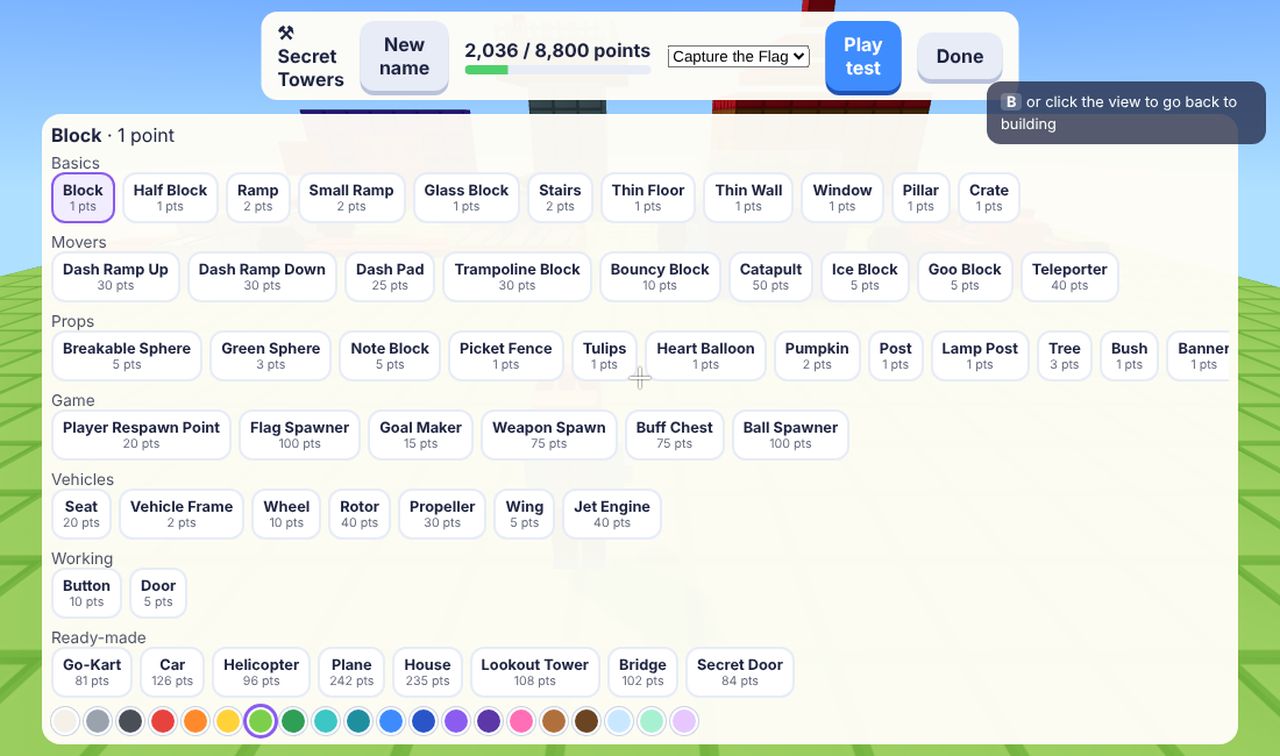Pick the orange color swatch

[195, 721]
